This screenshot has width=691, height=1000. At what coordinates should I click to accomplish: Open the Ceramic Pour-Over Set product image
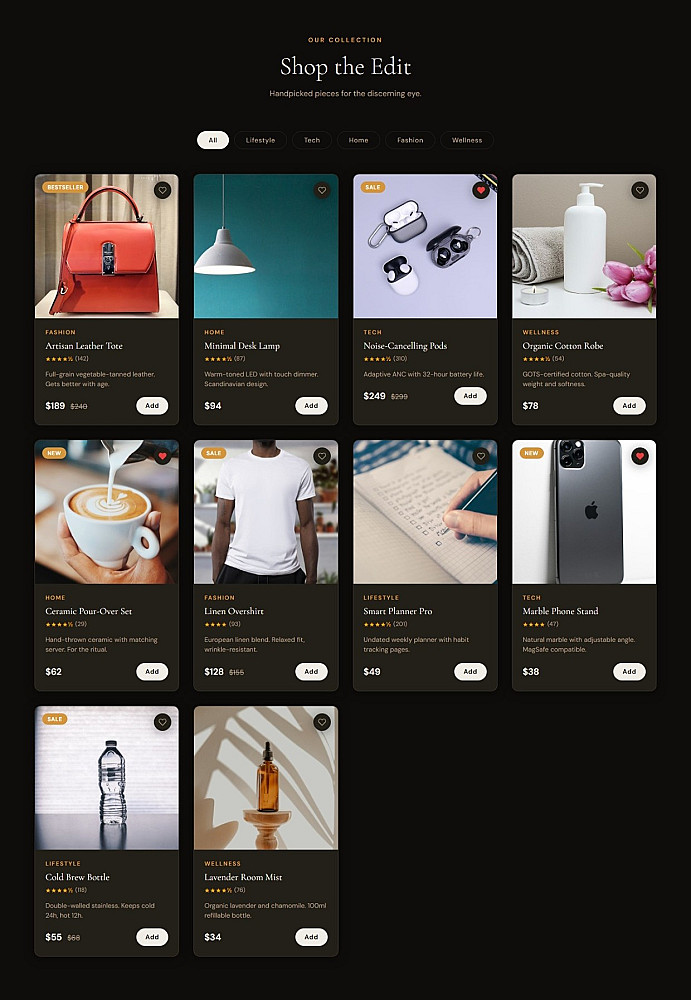click(x=107, y=512)
